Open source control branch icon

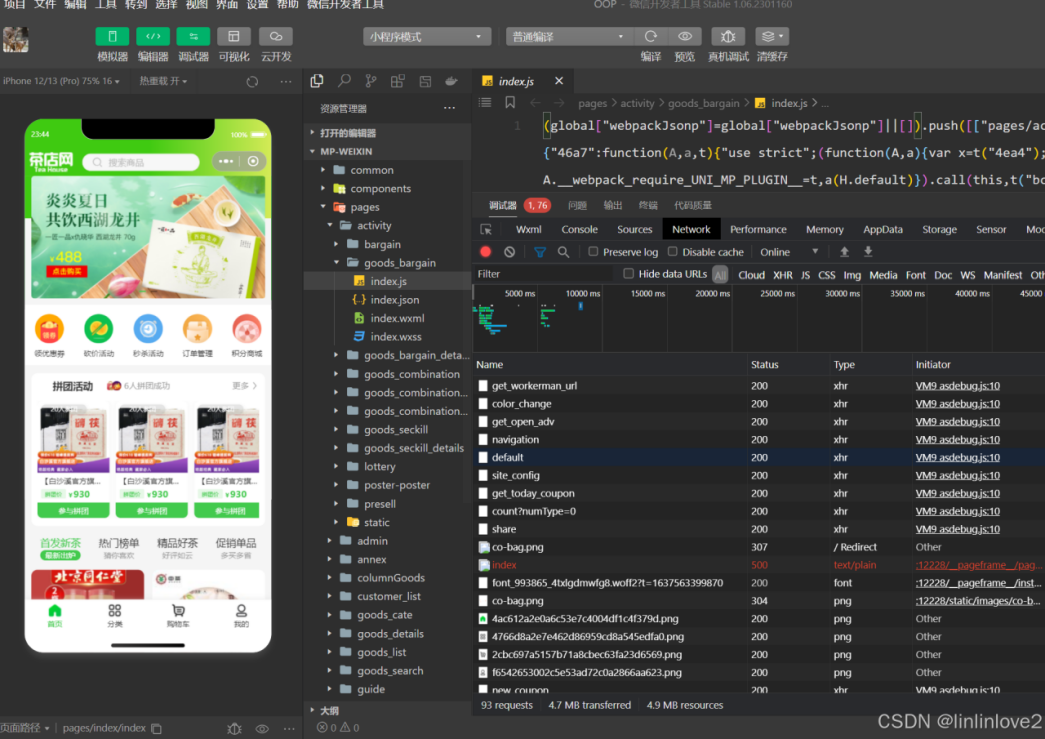pos(371,81)
